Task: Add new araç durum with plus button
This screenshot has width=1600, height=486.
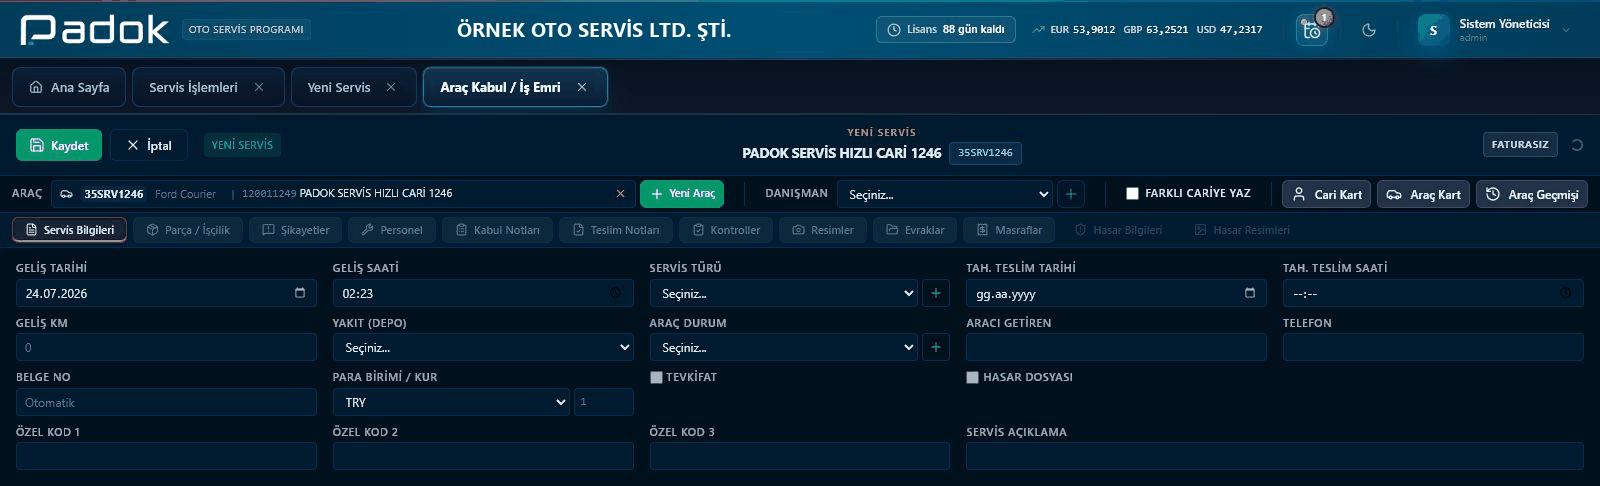Action: click(x=936, y=347)
